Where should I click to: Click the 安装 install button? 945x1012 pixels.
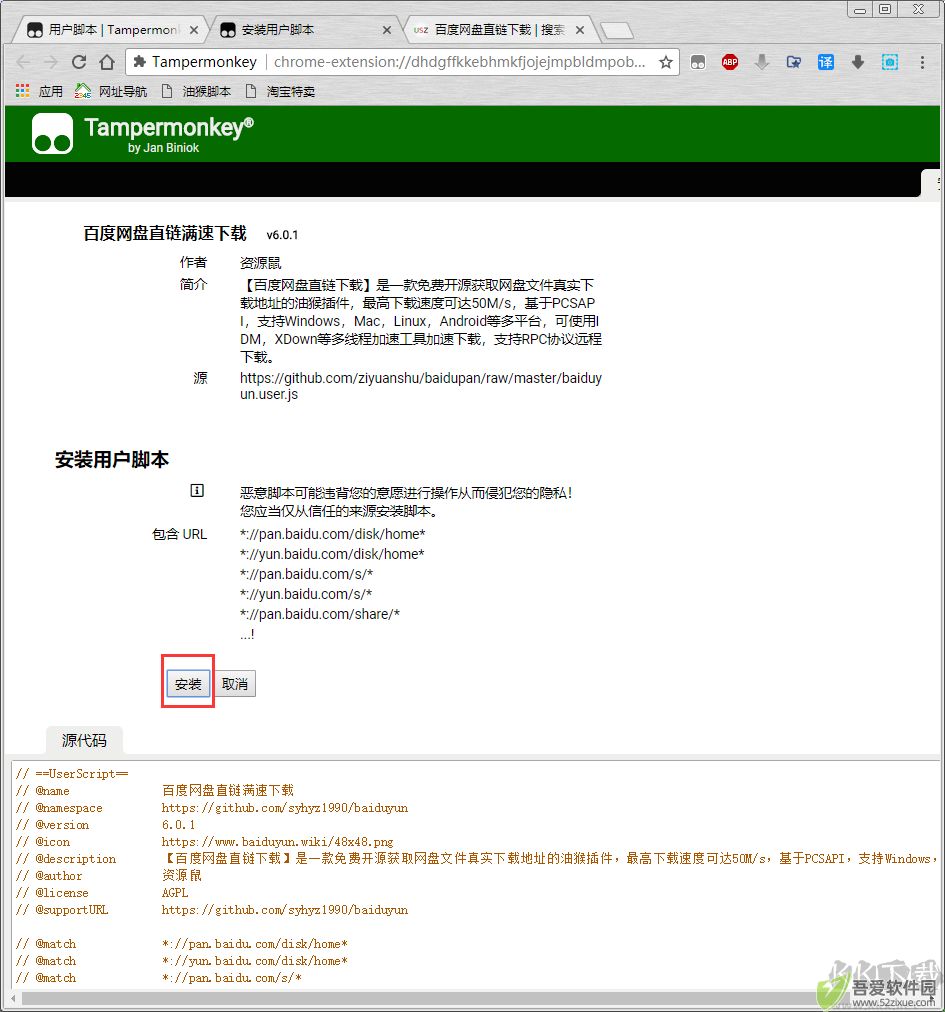pyautogui.click(x=188, y=683)
